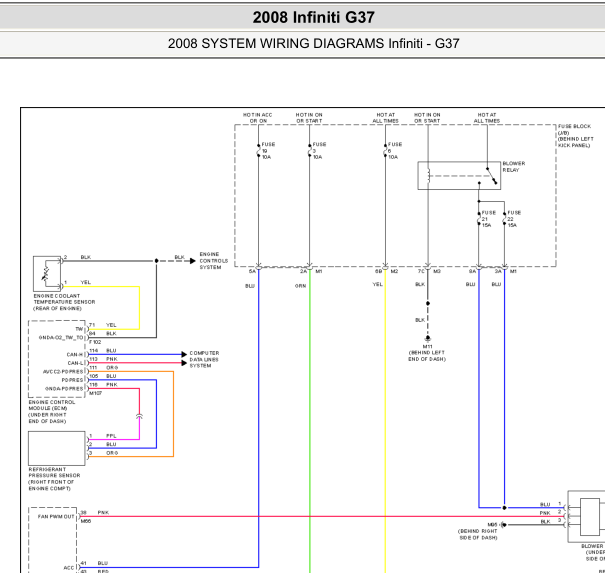Click the "CAN-H" terminal label
The width and height of the screenshot is (605, 573).
[x=74, y=355]
